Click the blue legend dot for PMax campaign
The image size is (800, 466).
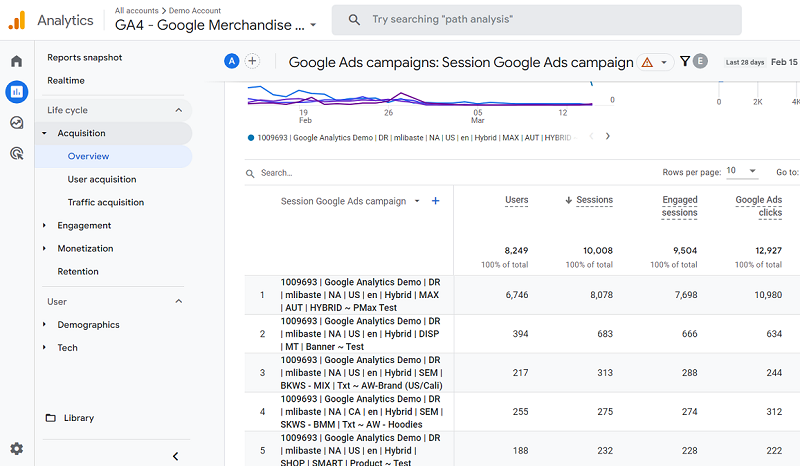(x=251, y=138)
